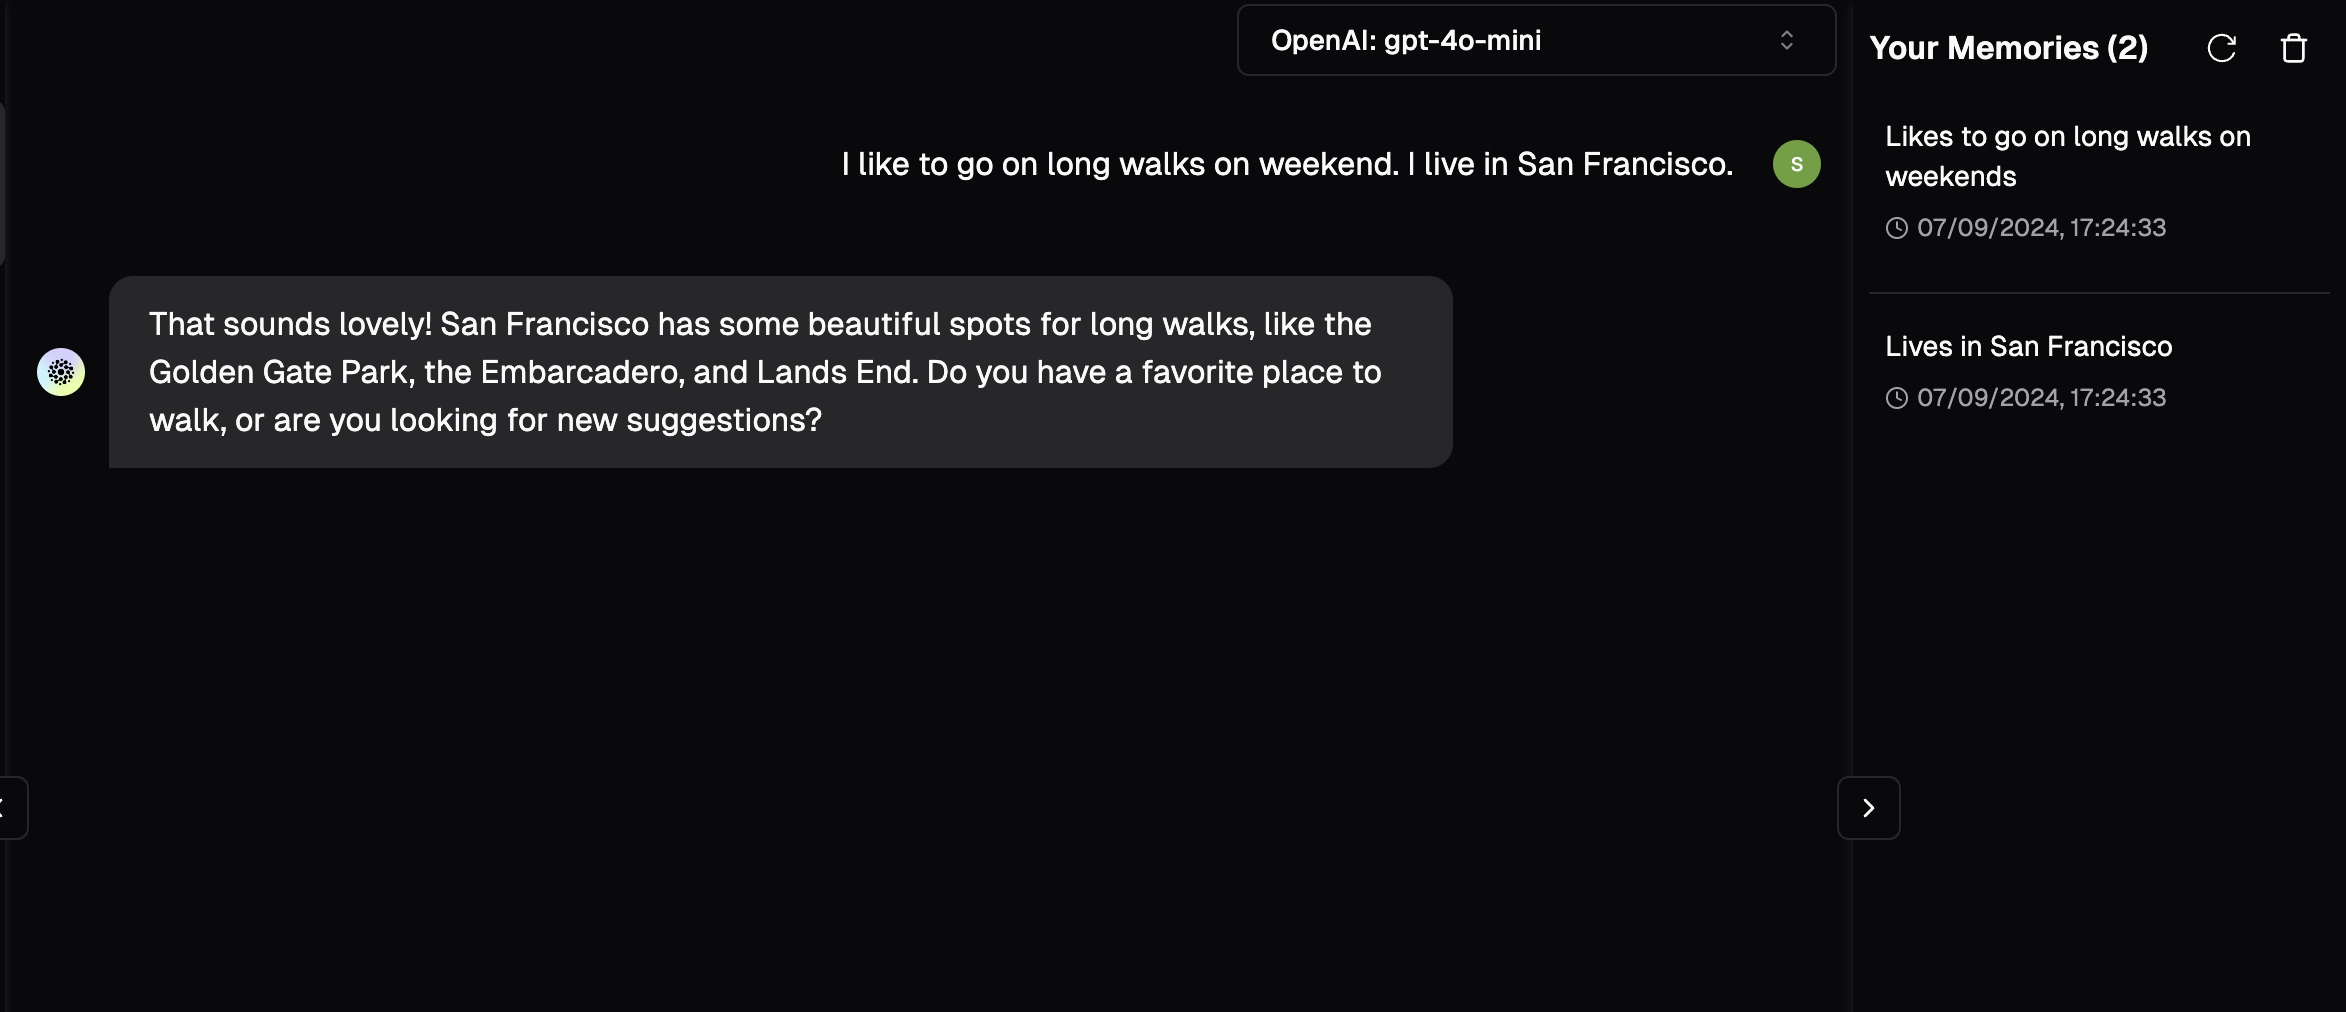This screenshot has width=2346, height=1012.
Task: Click the user message about long walks
Action: 1287,164
